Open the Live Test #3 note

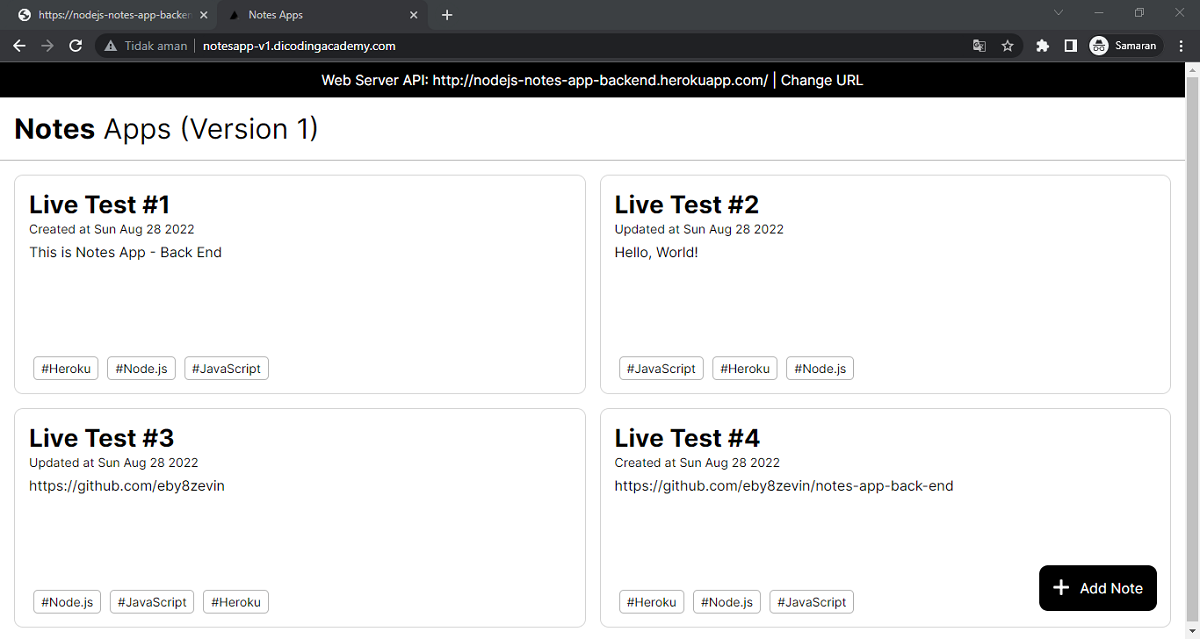[x=101, y=438]
